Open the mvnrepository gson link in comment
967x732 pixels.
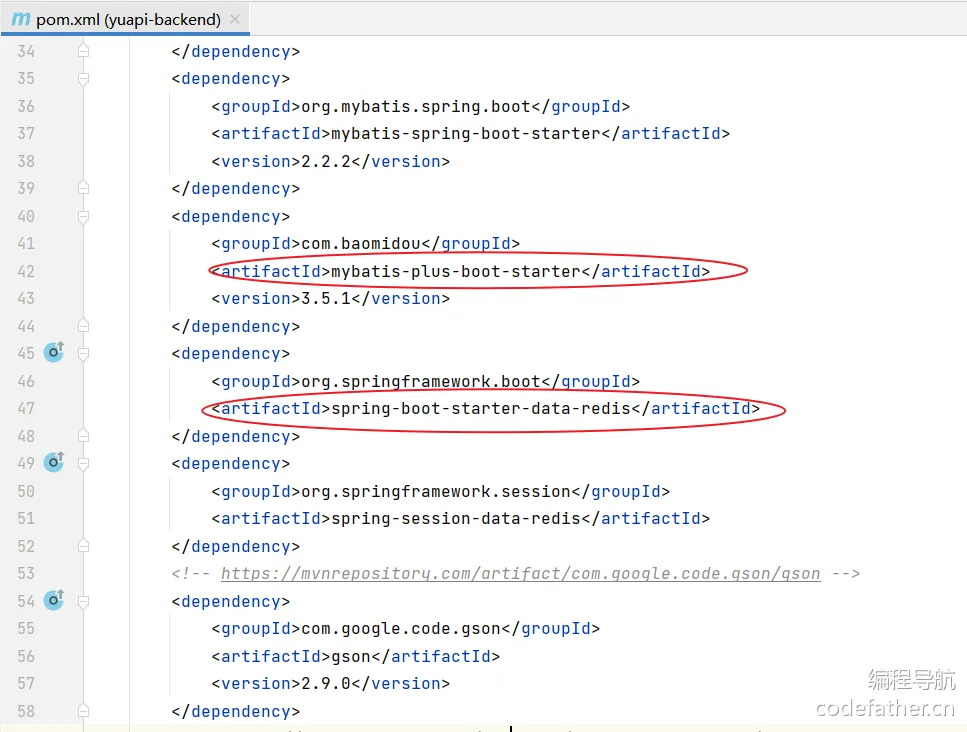coord(521,574)
